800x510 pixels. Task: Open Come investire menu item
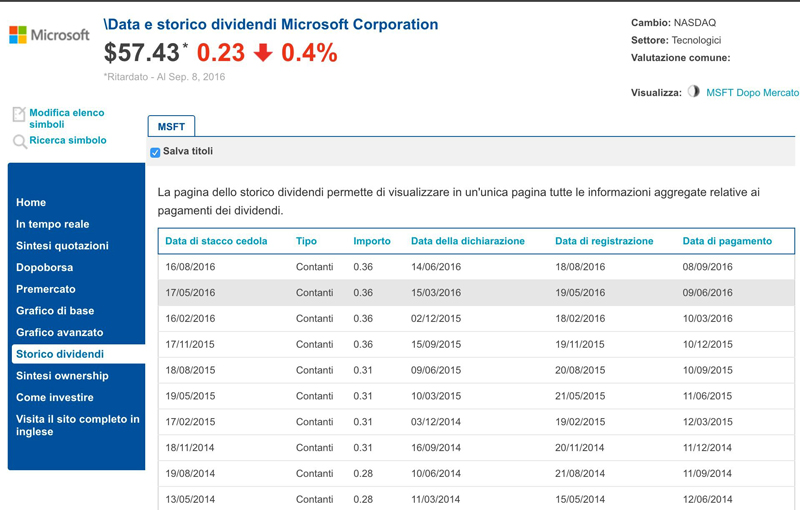pyautogui.click(x=55, y=397)
